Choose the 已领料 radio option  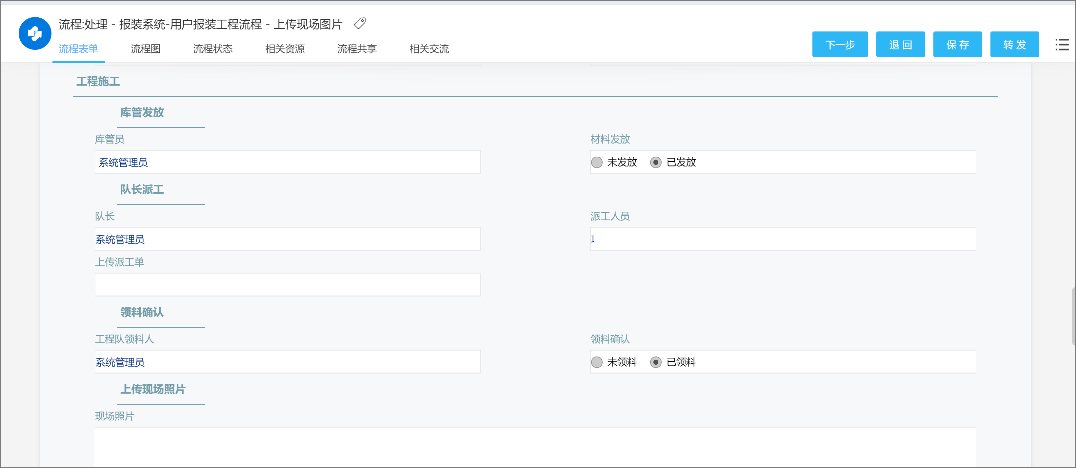[x=656, y=362]
